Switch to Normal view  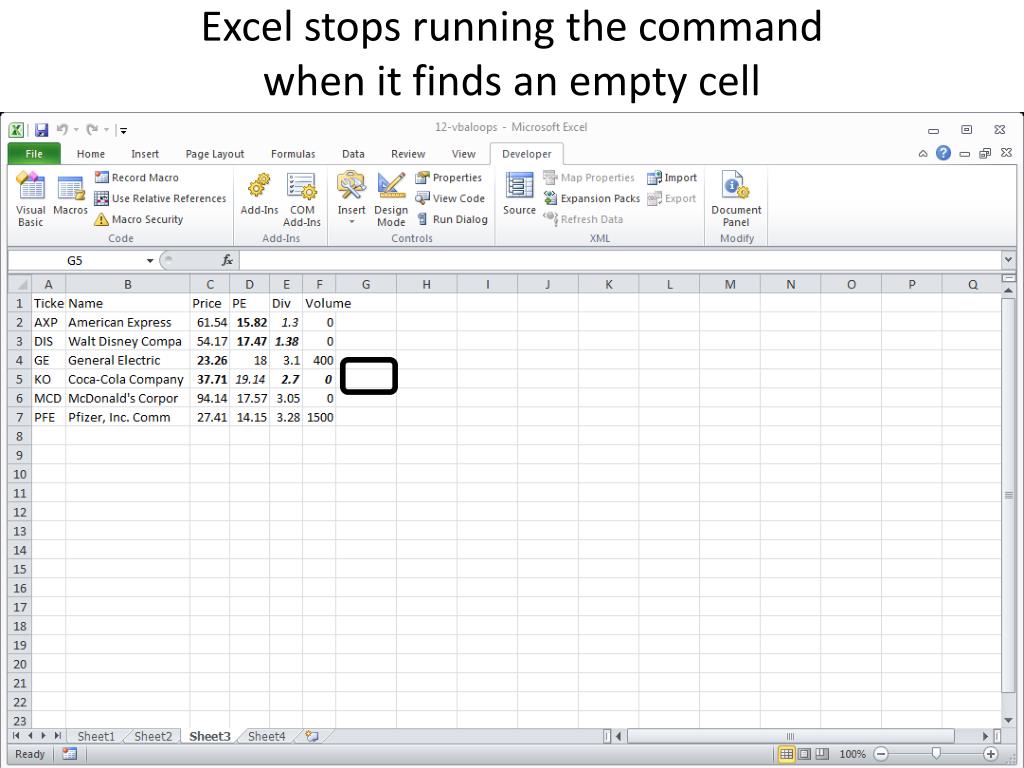tap(786, 754)
